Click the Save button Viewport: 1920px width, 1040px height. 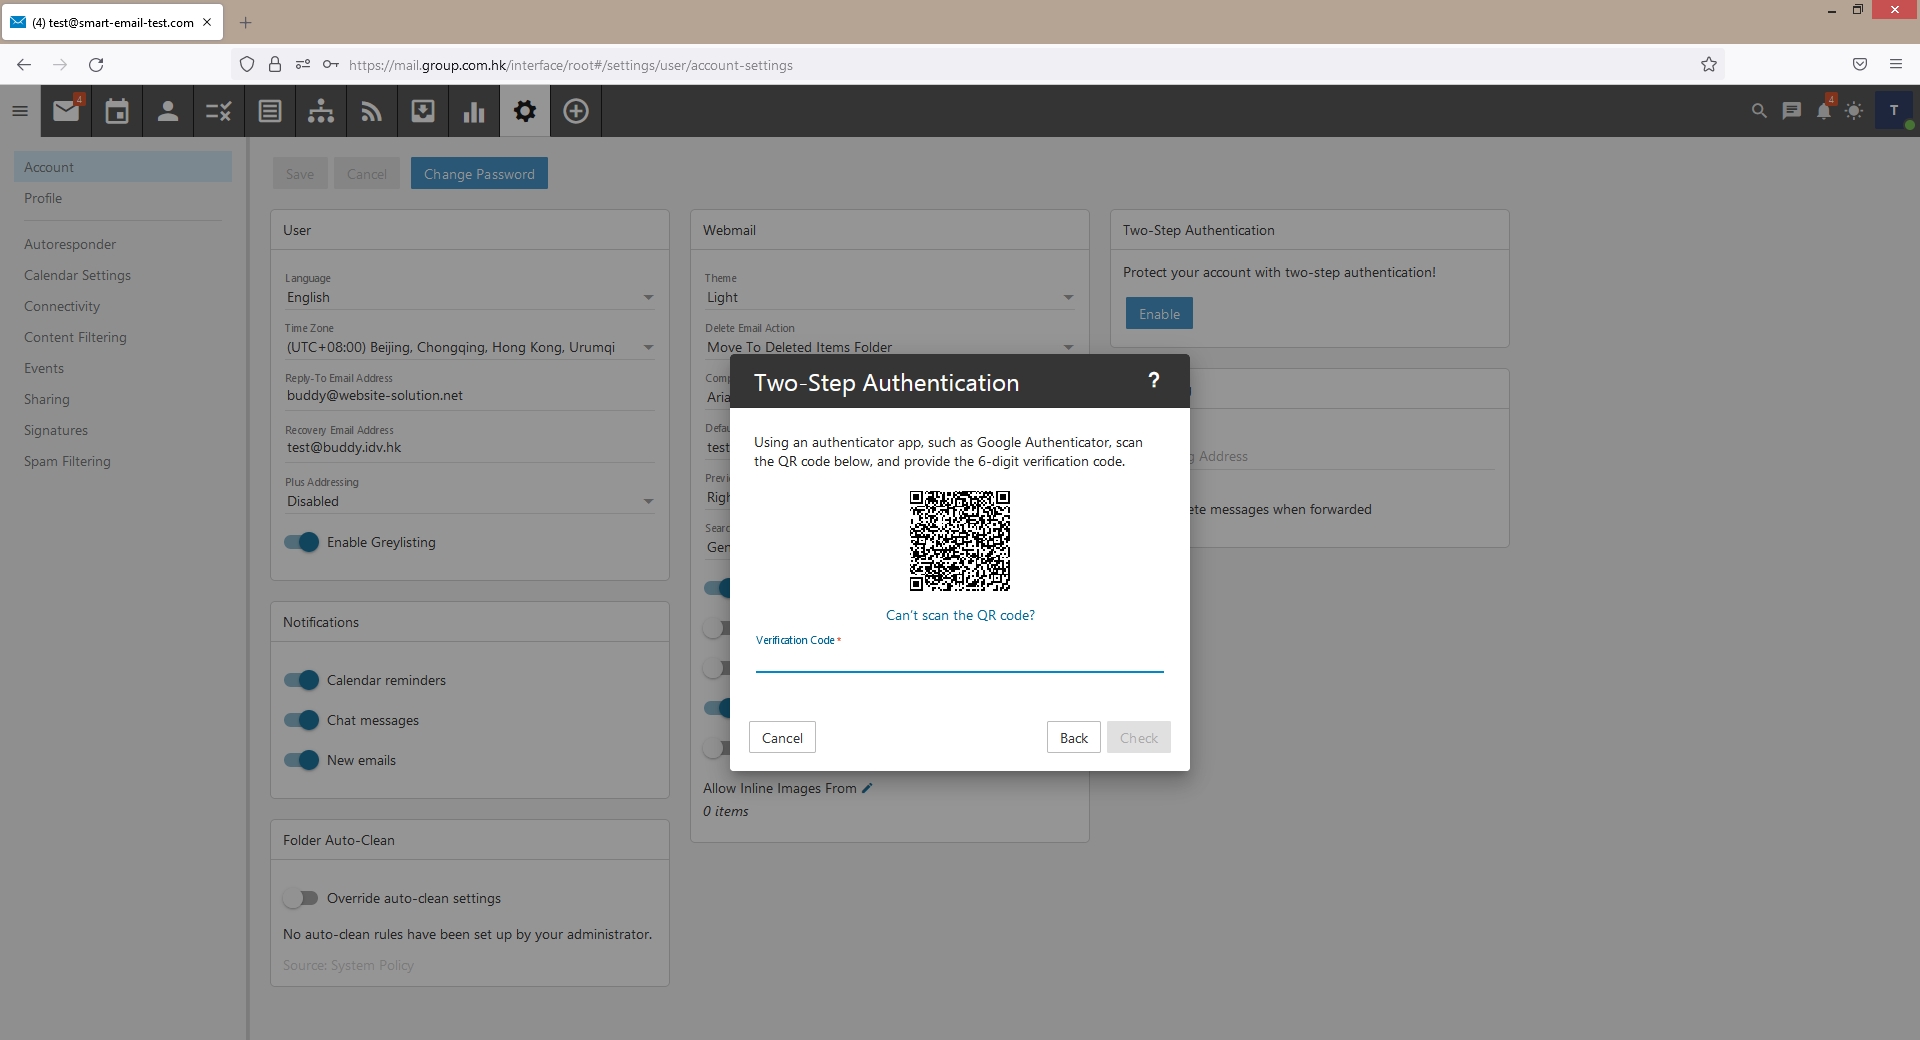tap(300, 173)
